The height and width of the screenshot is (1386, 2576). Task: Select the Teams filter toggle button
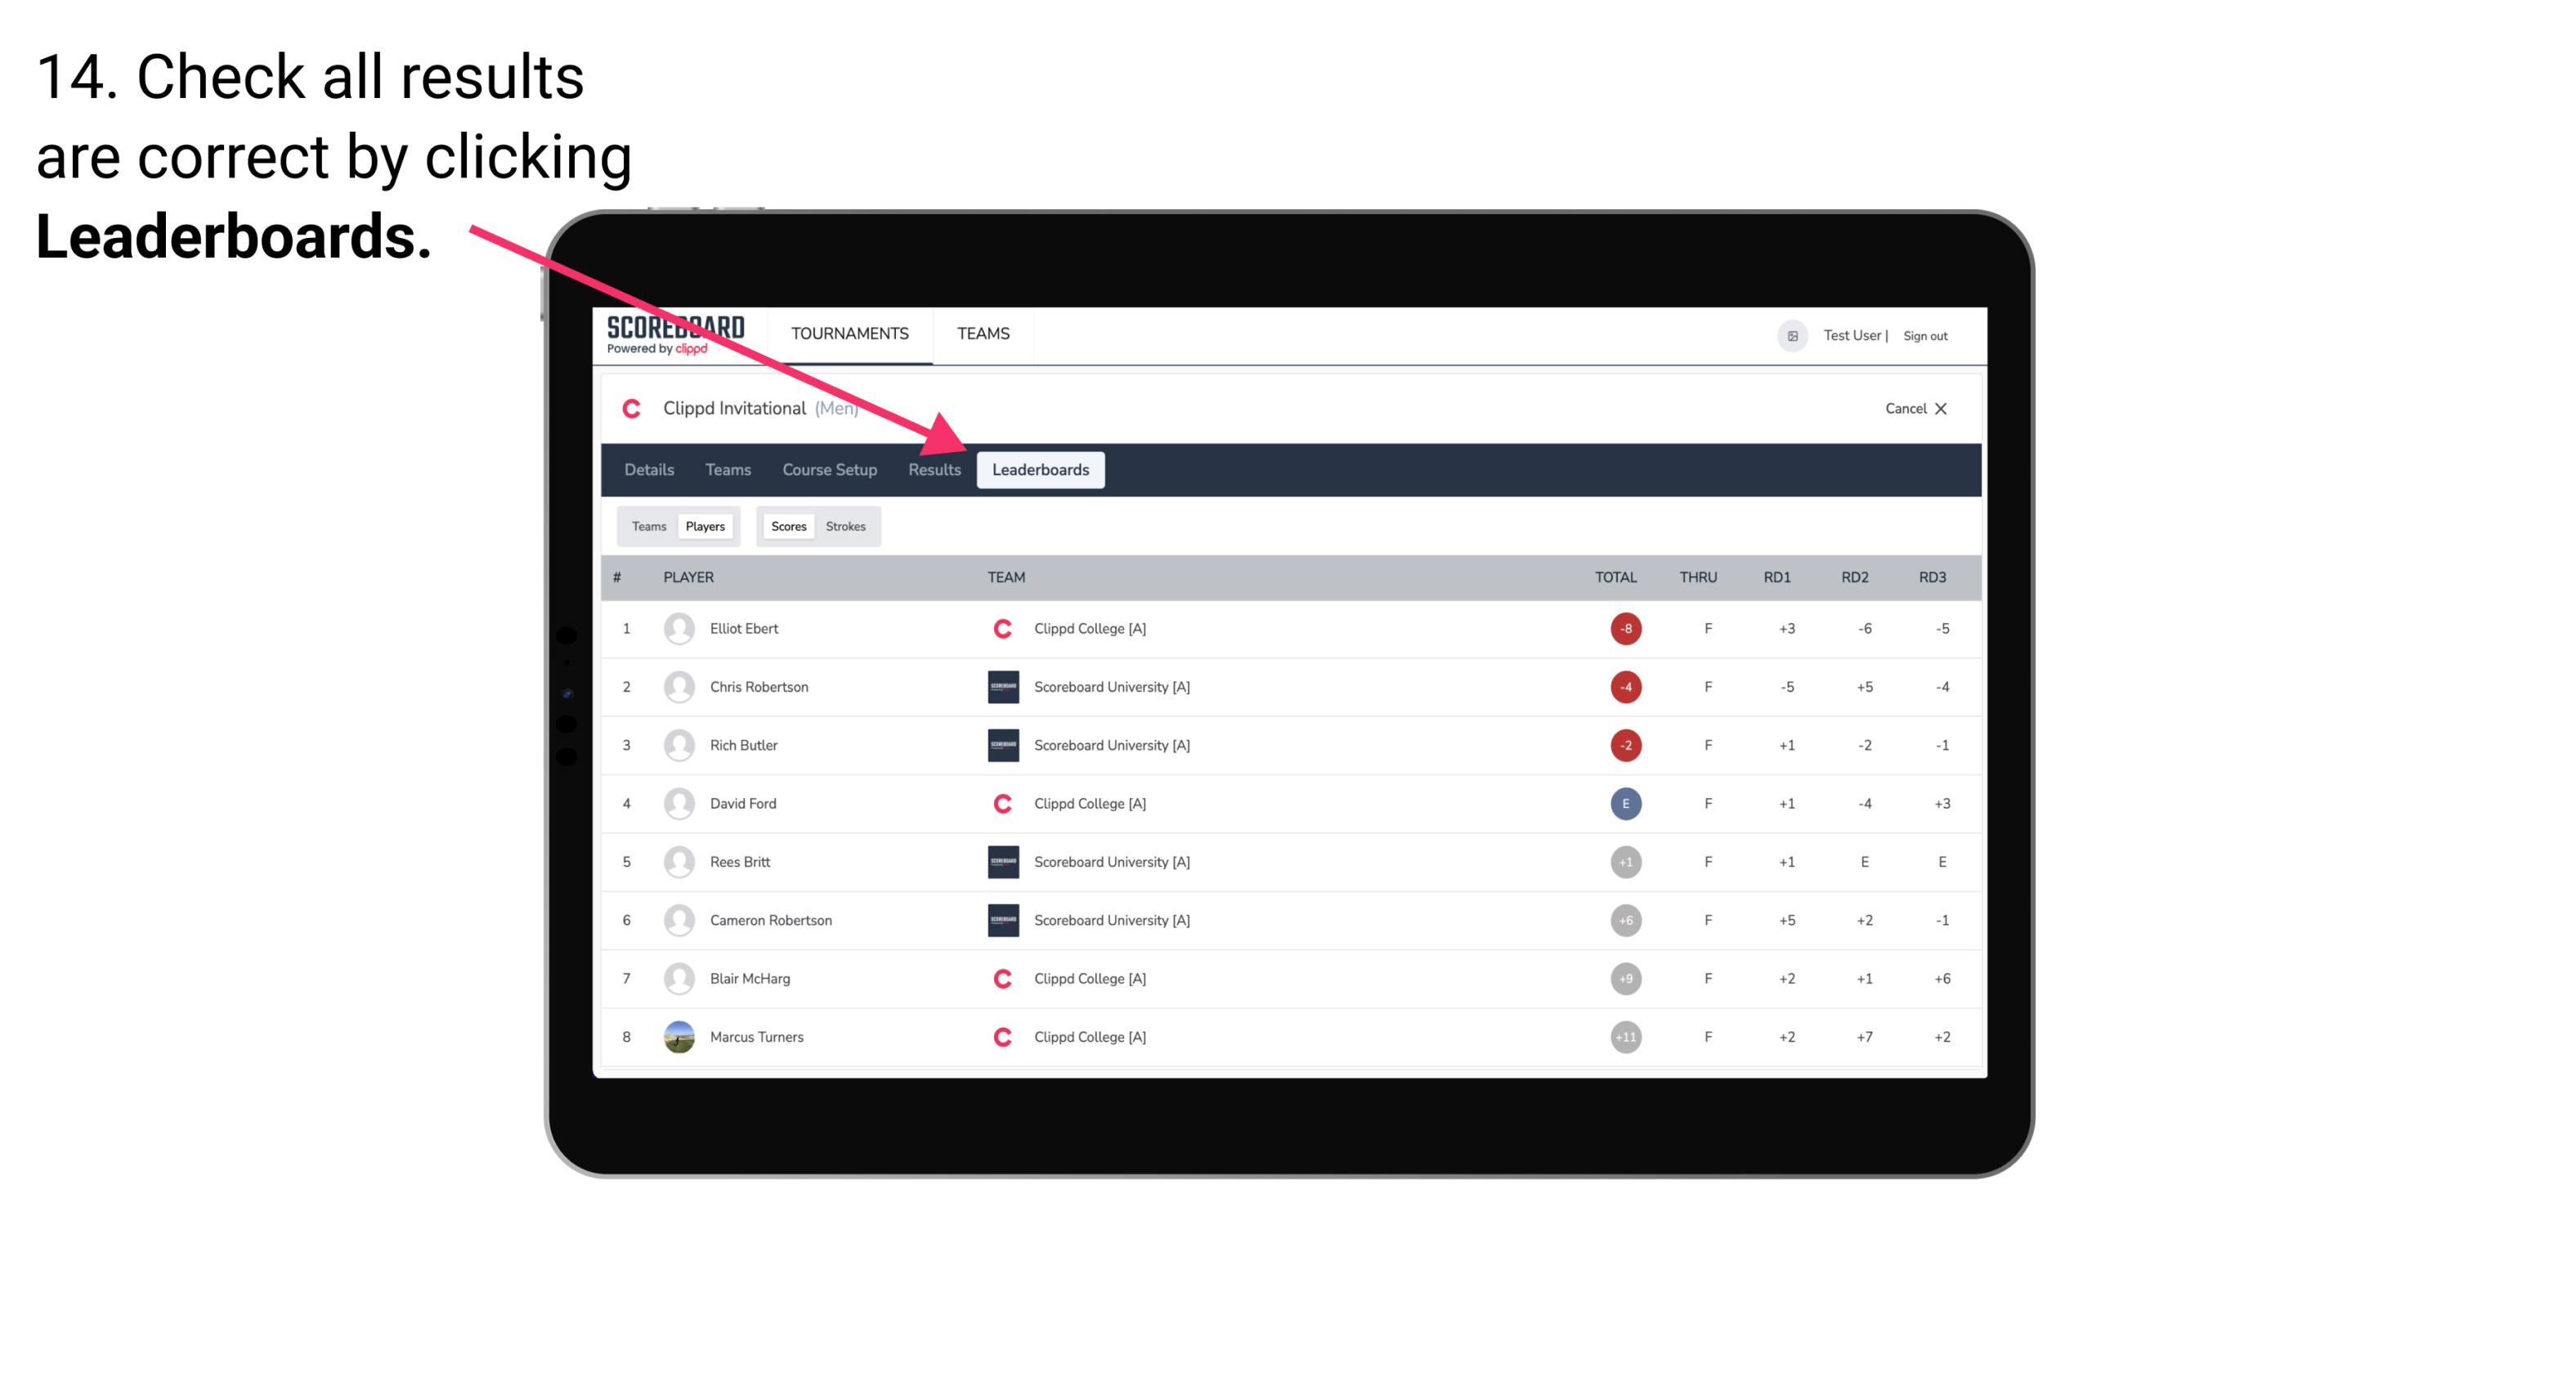[x=645, y=526]
